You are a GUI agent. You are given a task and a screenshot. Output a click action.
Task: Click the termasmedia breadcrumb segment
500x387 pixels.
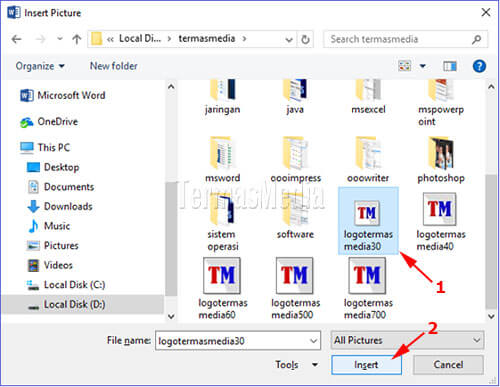click(207, 39)
